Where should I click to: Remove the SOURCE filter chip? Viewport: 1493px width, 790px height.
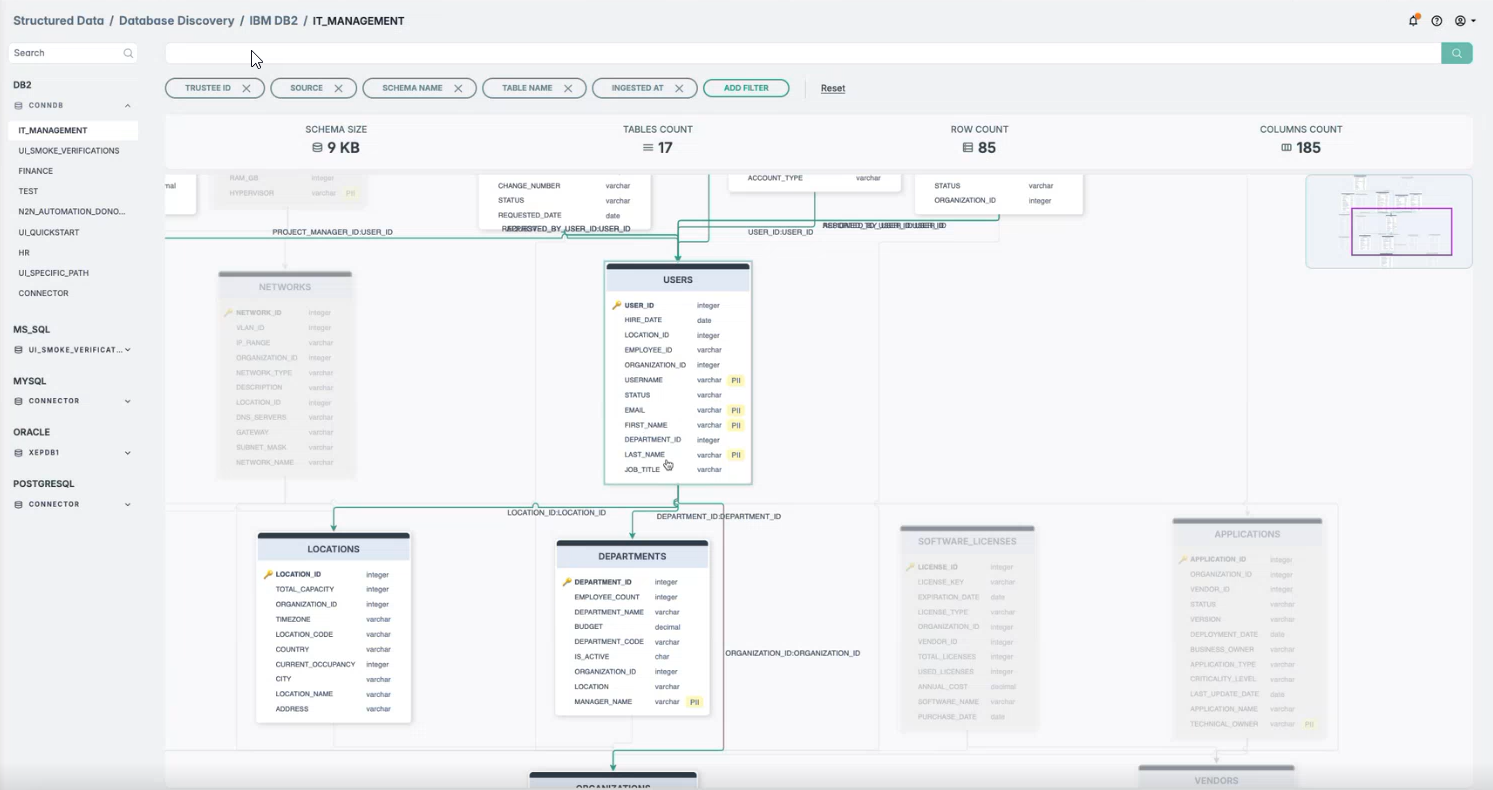[x=338, y=88]
